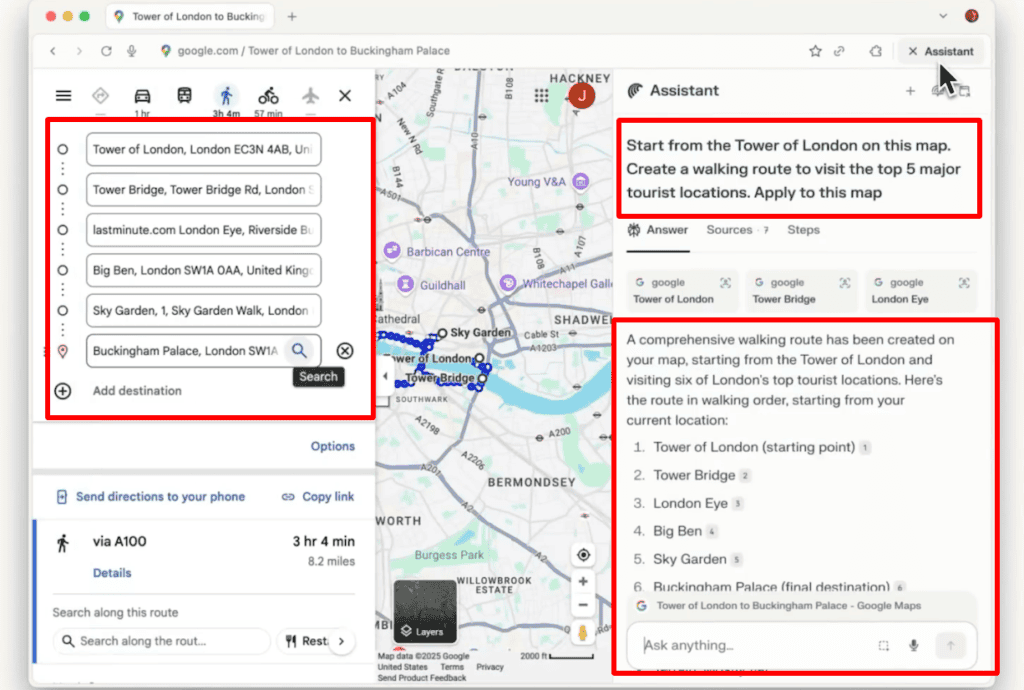Edit the Tower Bridge waypoint field

[203, 190]
